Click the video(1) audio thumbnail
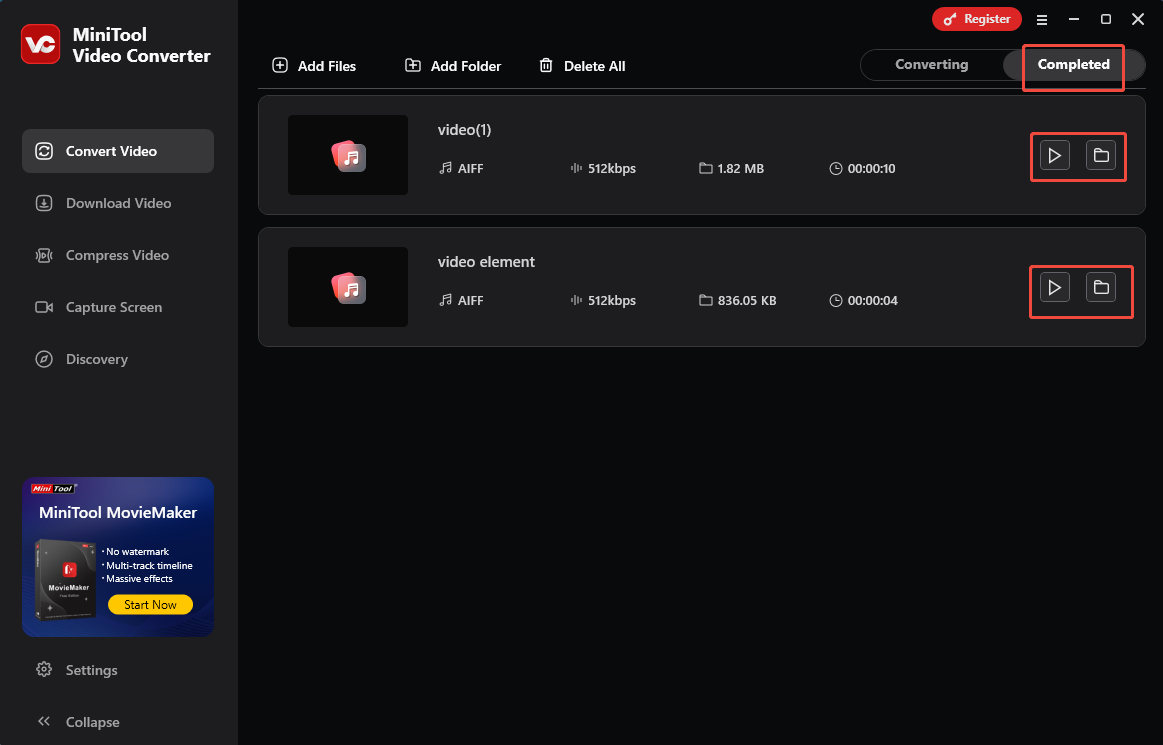1163x745 pixels. (x=348, y=155)
